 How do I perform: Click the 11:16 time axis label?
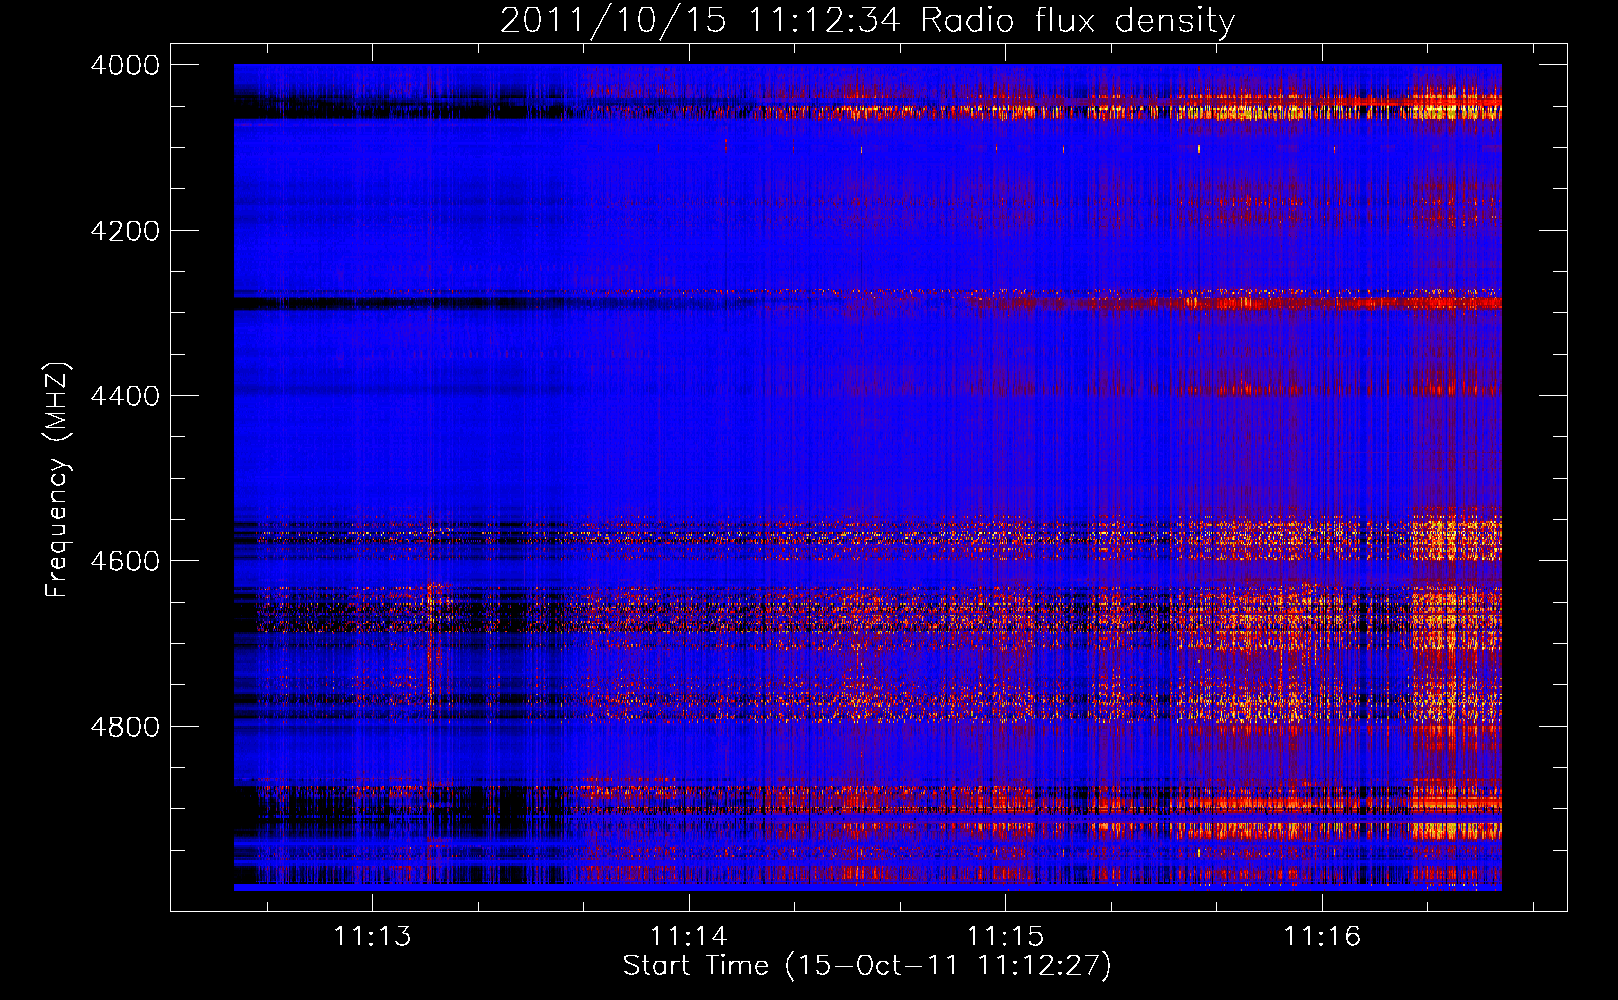[1322, 937]
